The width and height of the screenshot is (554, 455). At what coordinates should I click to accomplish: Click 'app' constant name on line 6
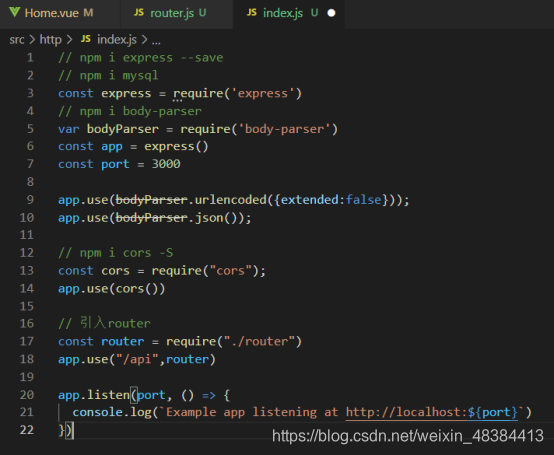click(112, 147)
